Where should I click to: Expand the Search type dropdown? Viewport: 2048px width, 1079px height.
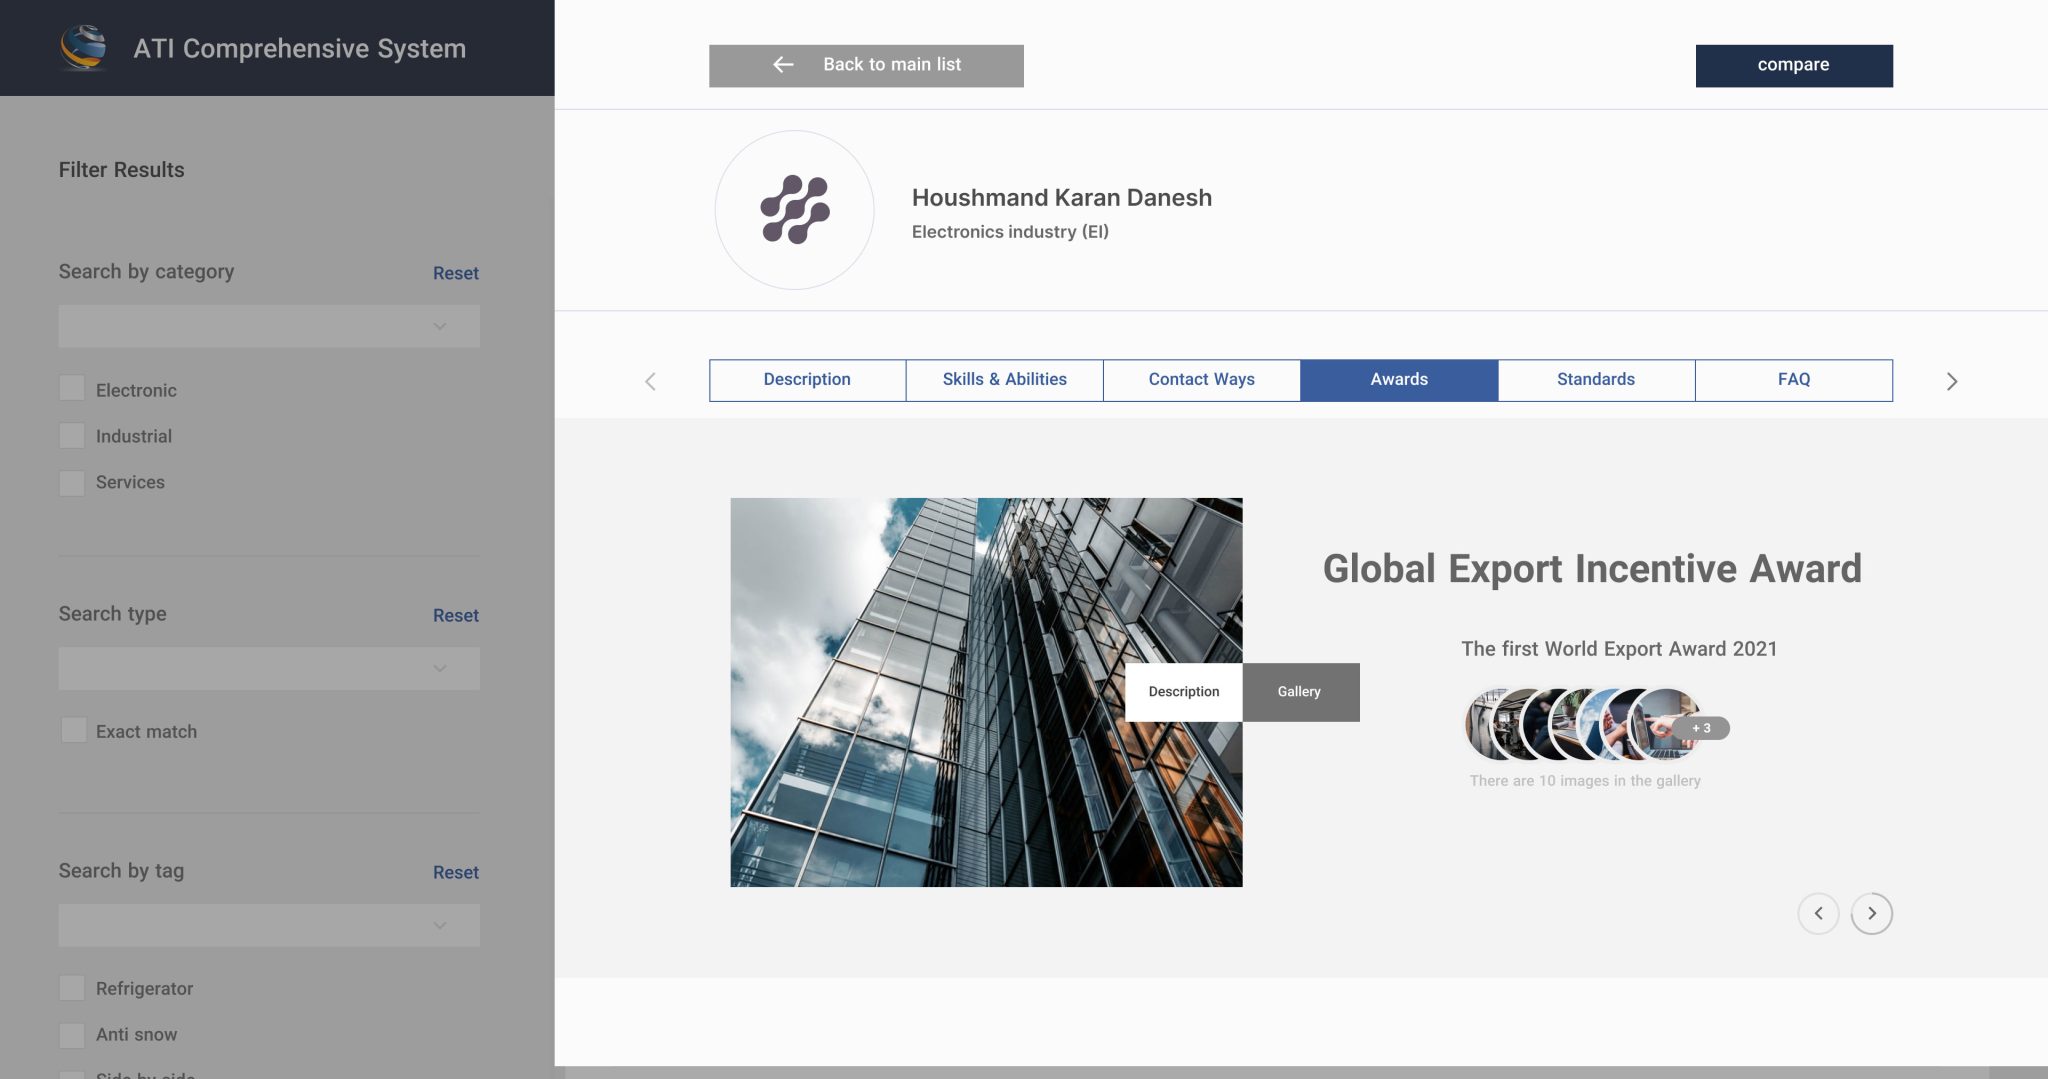pyautogui.click(x=269, y=668)
